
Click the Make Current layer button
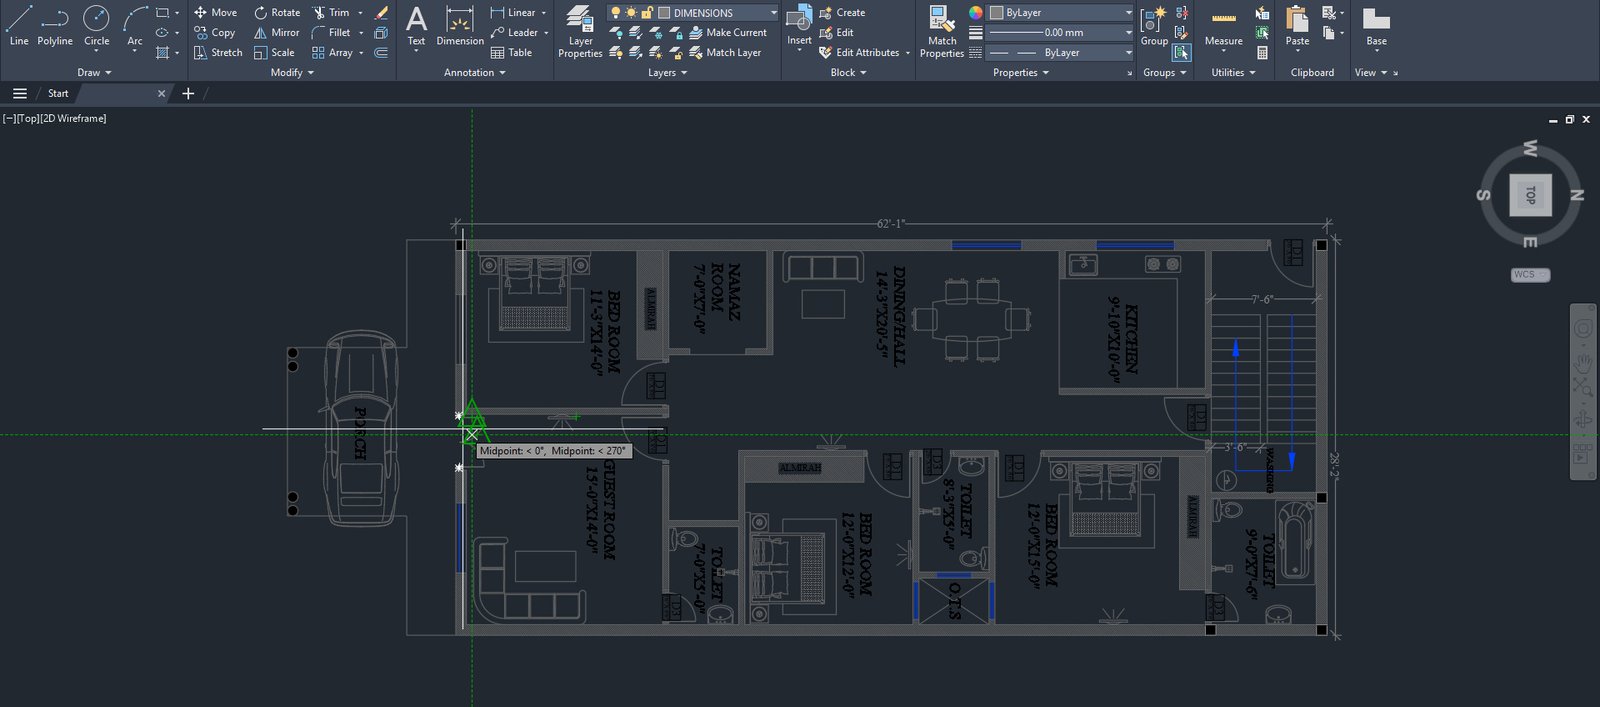tap(727, 33)
